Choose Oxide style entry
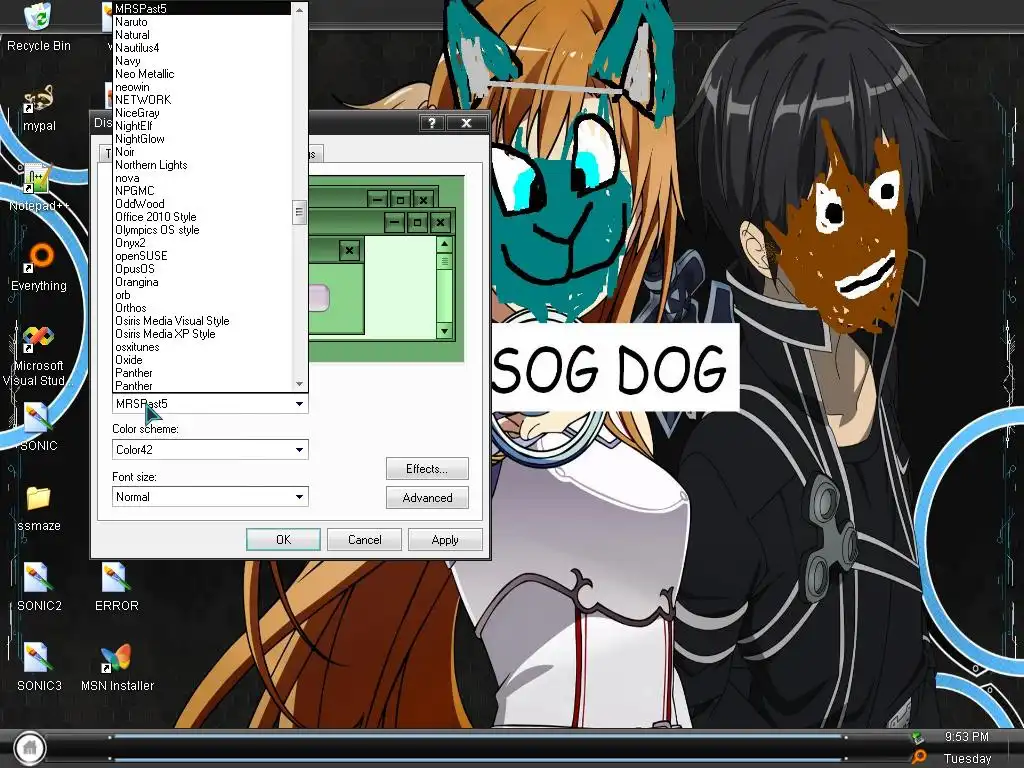 [x=202, y=360]
